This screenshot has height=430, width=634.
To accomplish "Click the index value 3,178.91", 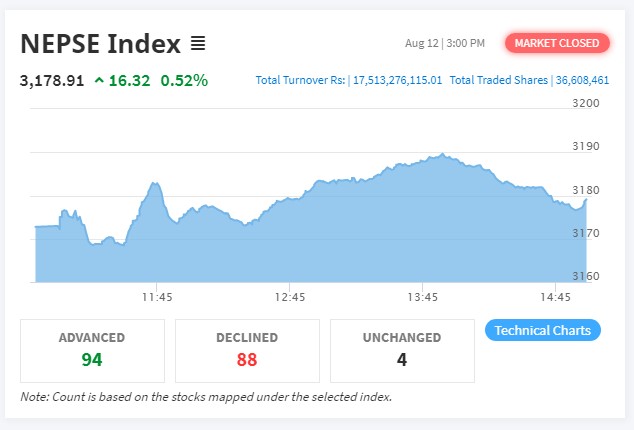I will point(52,80).
